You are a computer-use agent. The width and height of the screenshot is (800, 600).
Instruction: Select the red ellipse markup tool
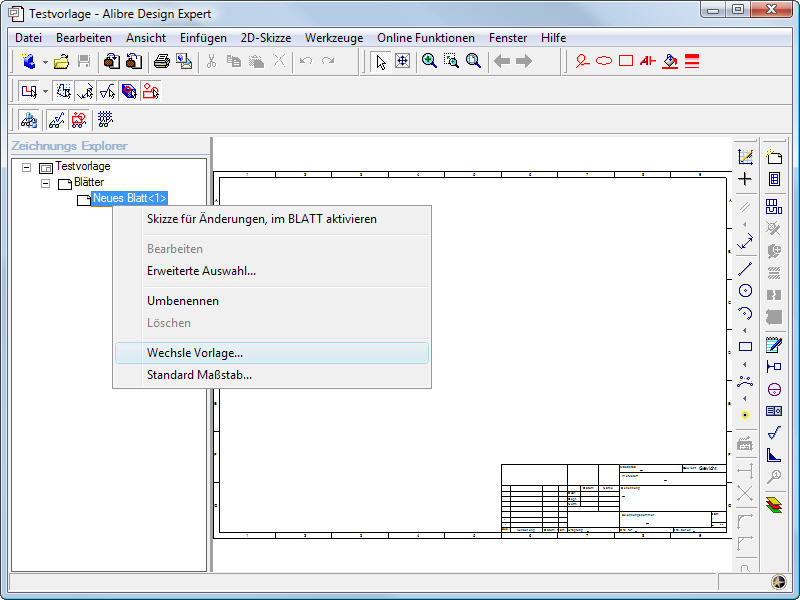pyautogui.click(x=604, y=61)
